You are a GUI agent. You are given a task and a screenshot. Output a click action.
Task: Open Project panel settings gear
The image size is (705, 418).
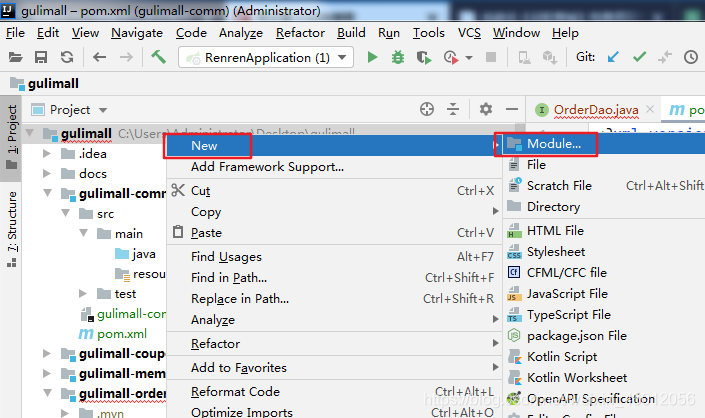pyautogui.click(x=486, y=109)
